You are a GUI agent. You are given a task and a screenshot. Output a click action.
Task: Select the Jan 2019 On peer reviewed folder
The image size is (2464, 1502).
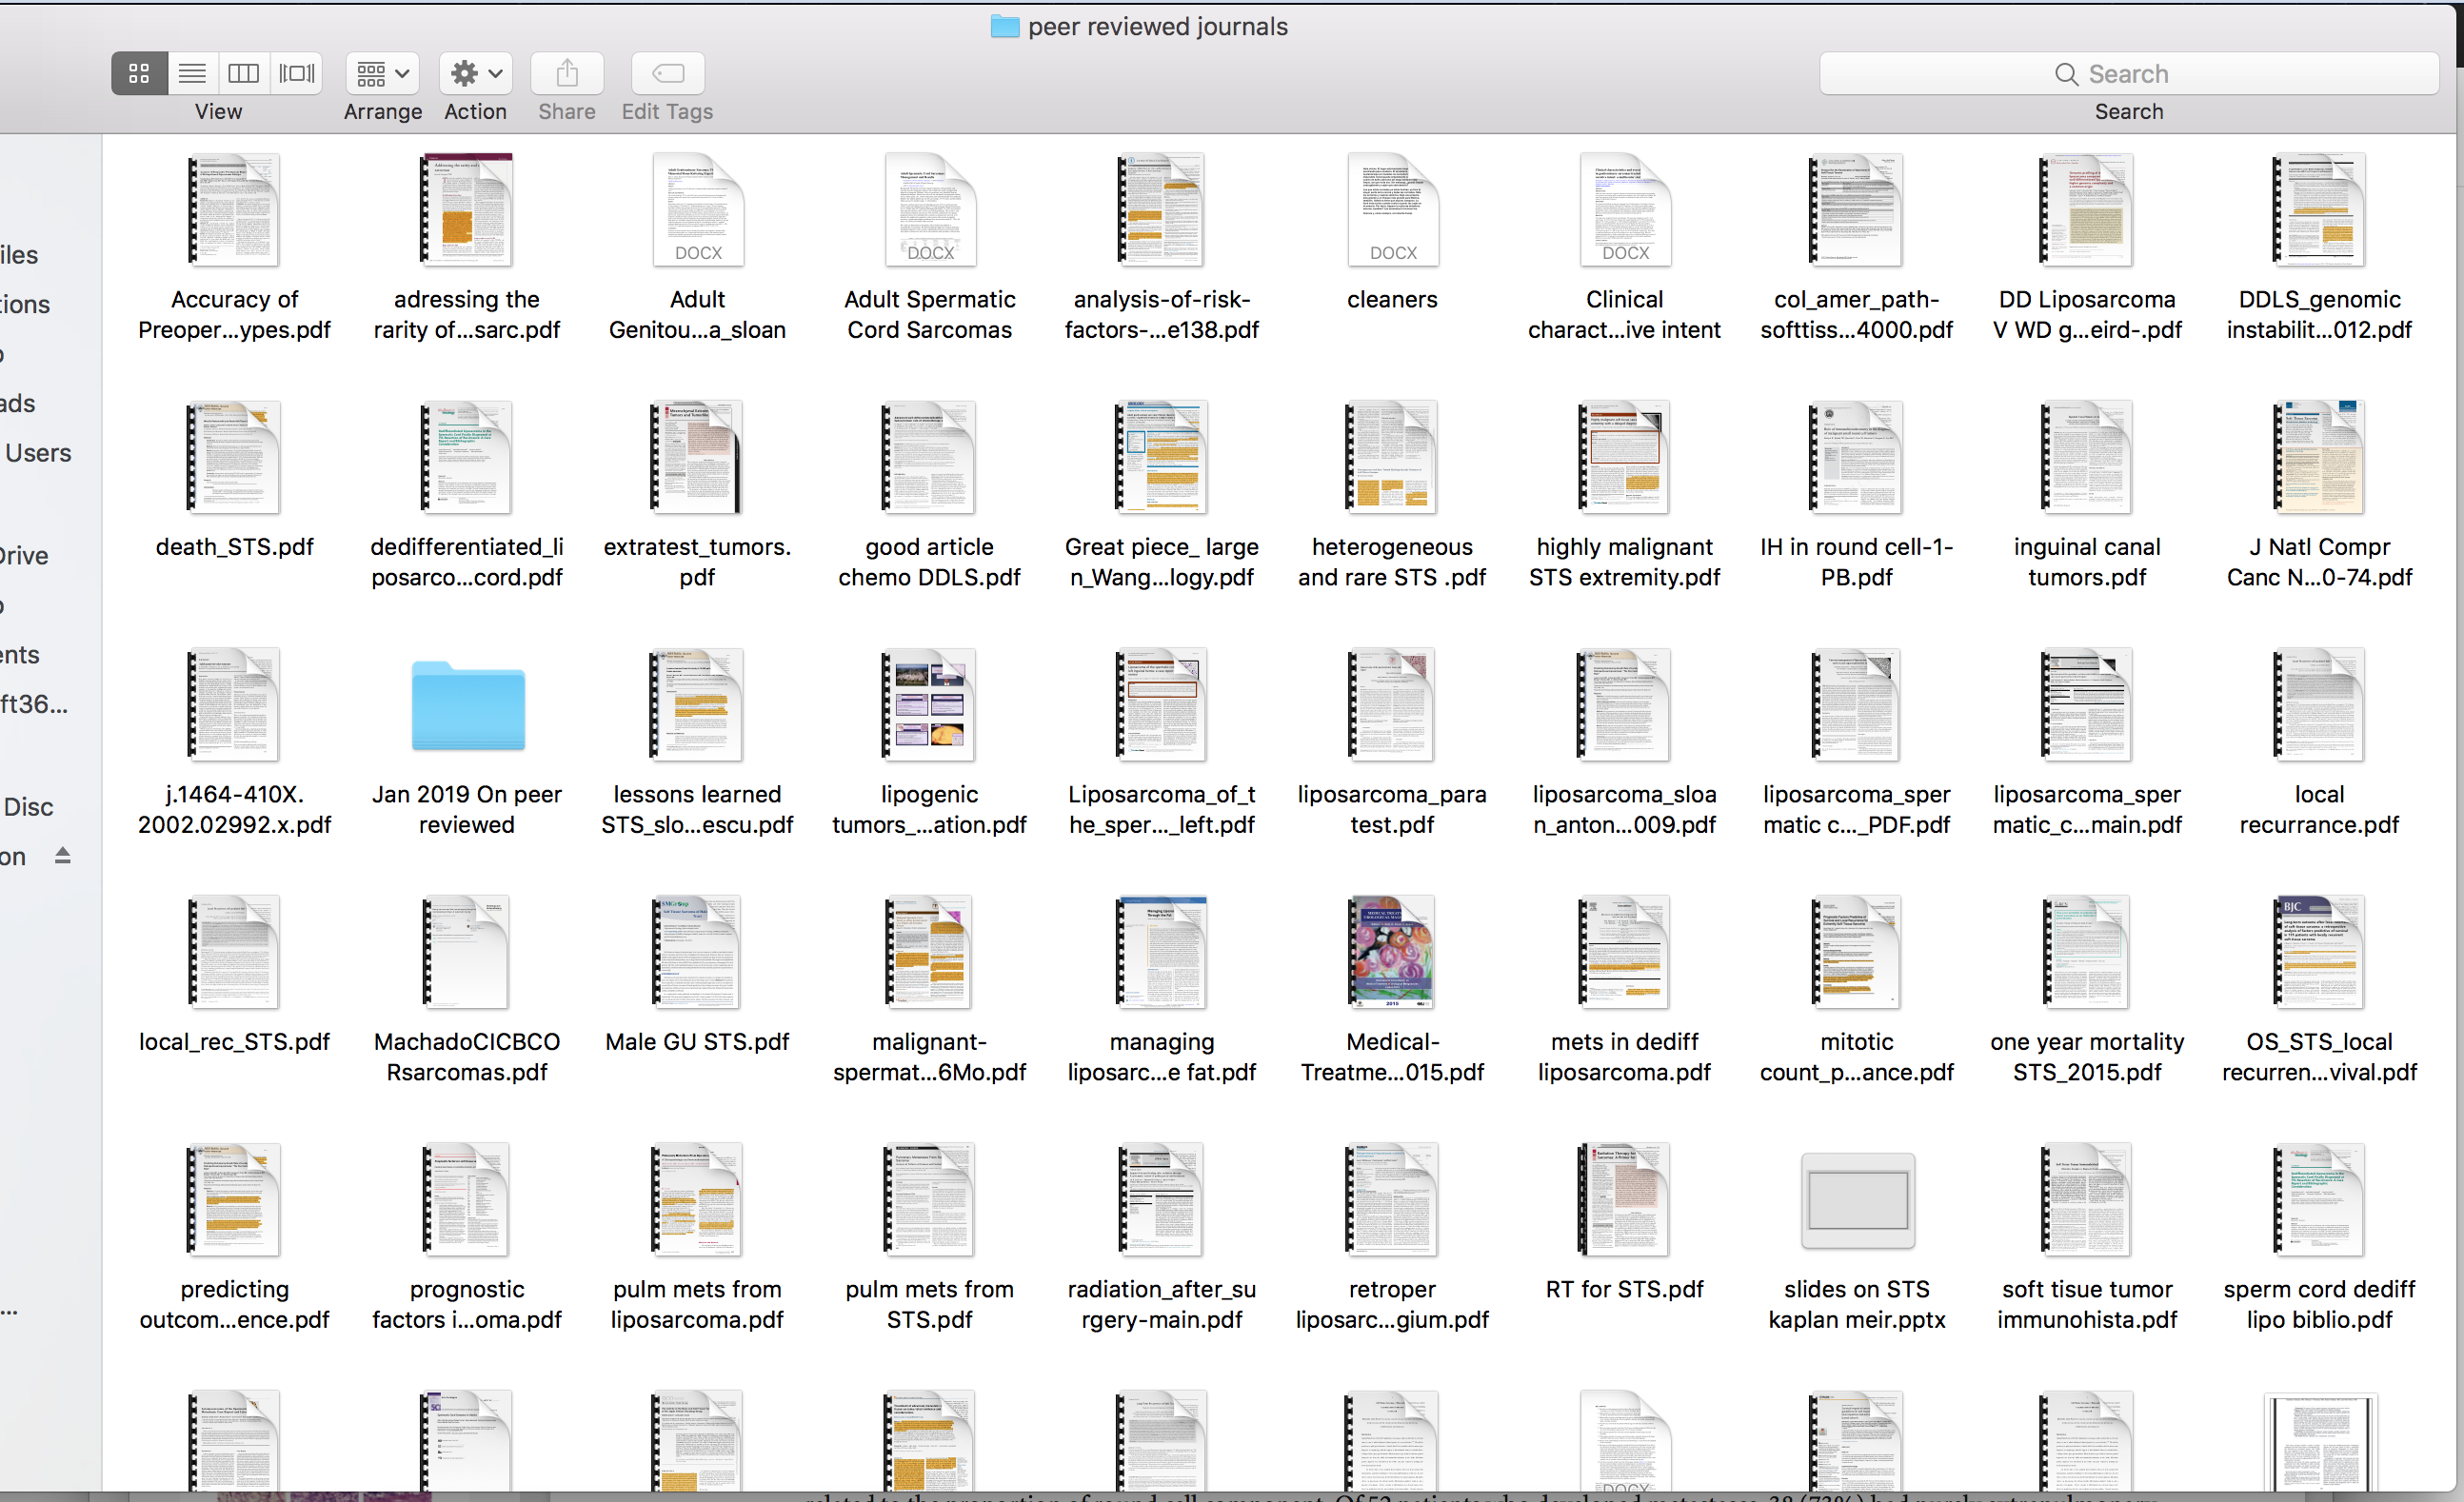pos(467,707)
